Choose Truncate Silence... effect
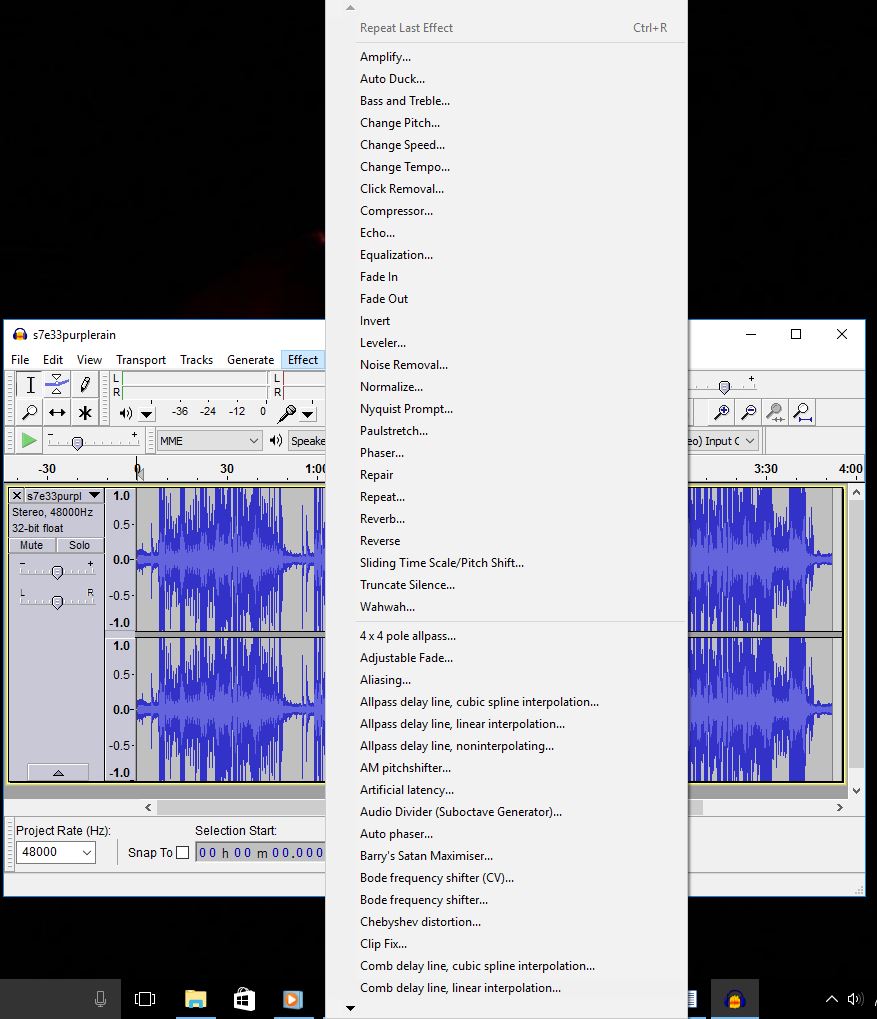877x1019 pixels. (506, 584)
